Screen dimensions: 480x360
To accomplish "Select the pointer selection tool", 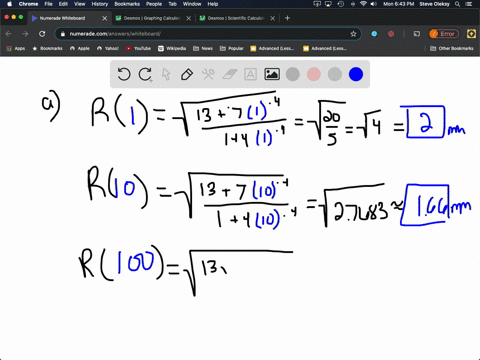I will (x=166, y=74).
